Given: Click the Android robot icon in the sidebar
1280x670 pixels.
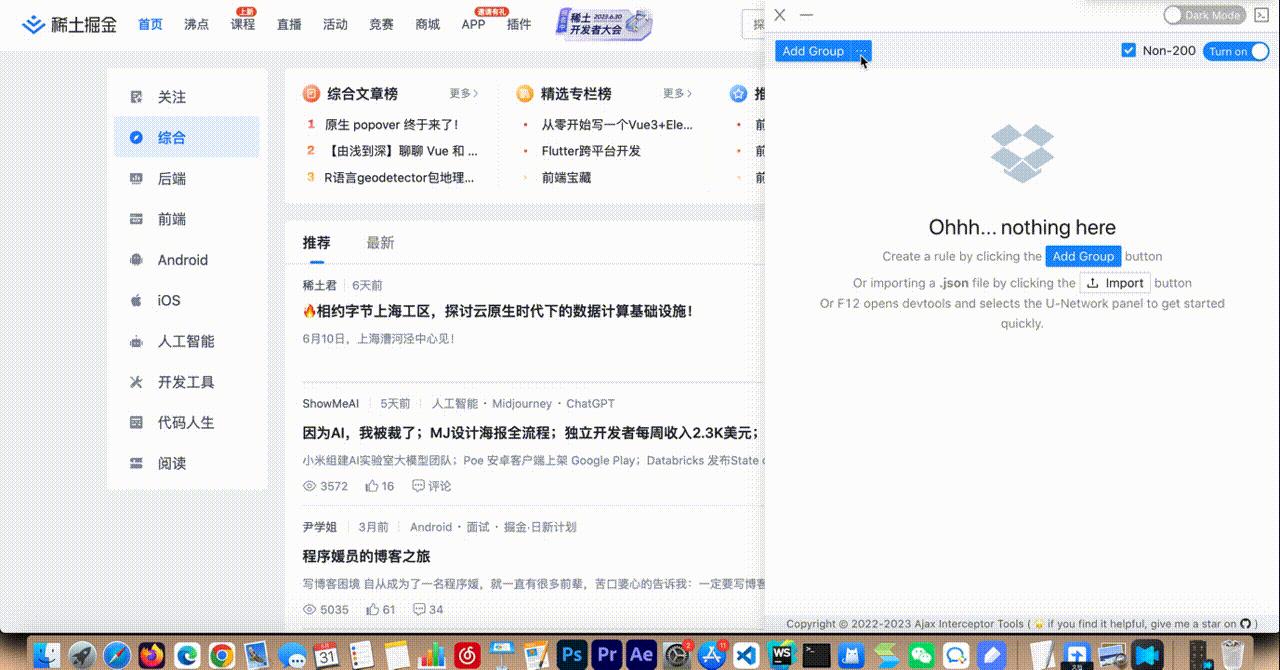Looking at the screenshot, I should [135, 260].
